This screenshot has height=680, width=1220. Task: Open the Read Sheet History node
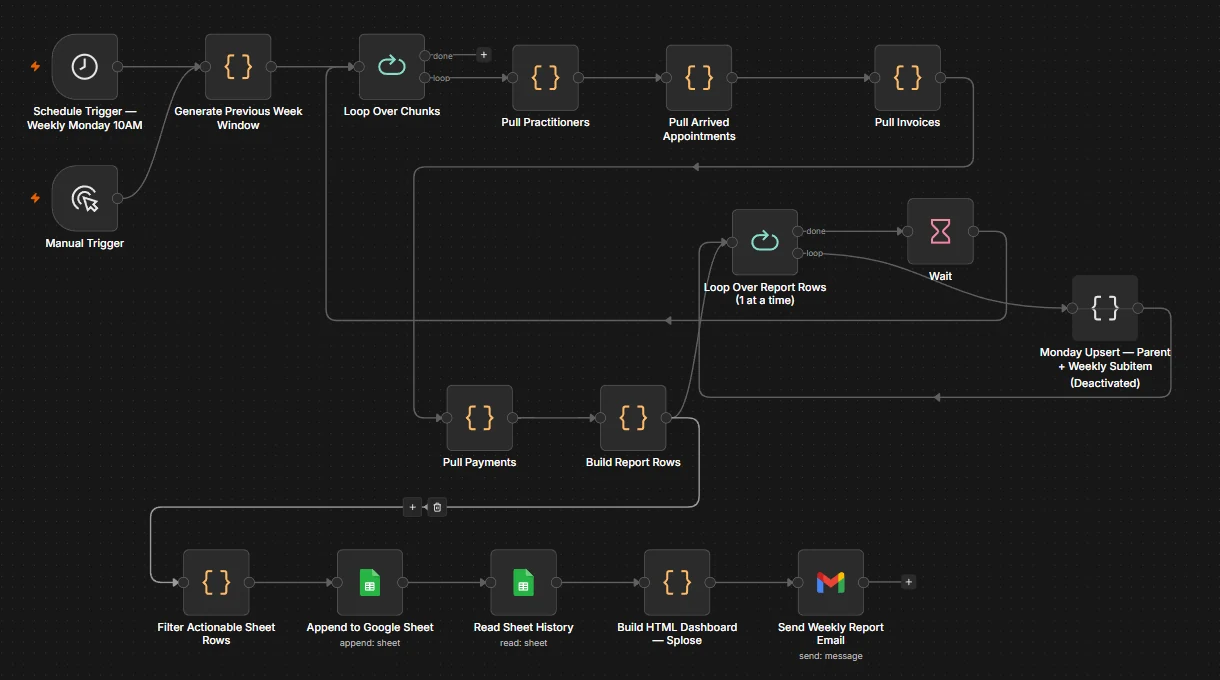tap(523, 582)
